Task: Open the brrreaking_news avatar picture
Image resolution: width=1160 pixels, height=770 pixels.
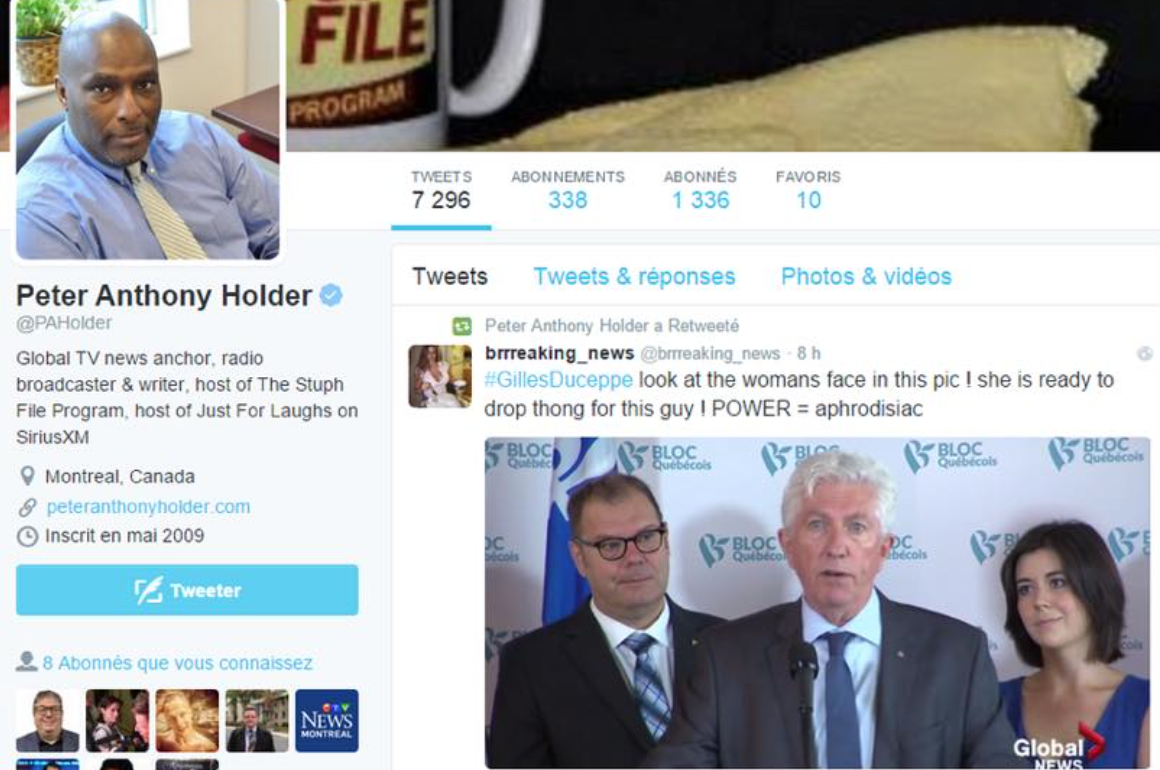Action: click(x=439, y=376)
